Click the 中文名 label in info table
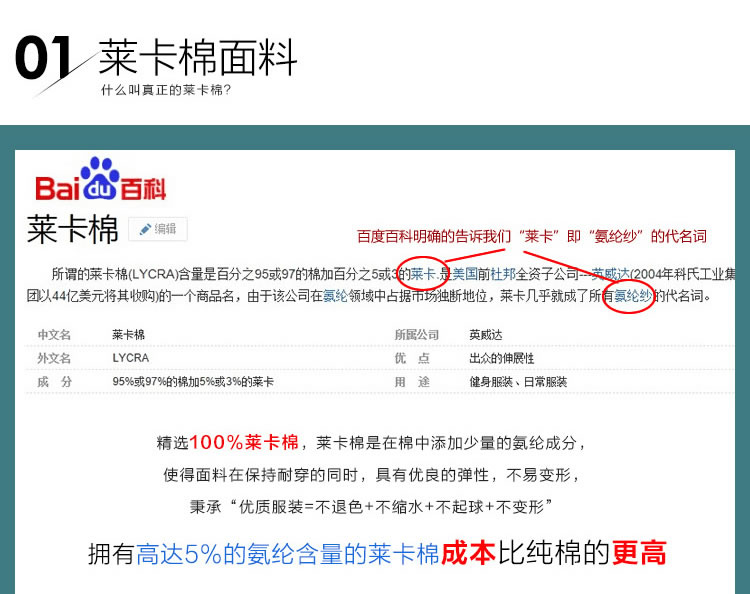750x594 pixels. click(54, 335)
